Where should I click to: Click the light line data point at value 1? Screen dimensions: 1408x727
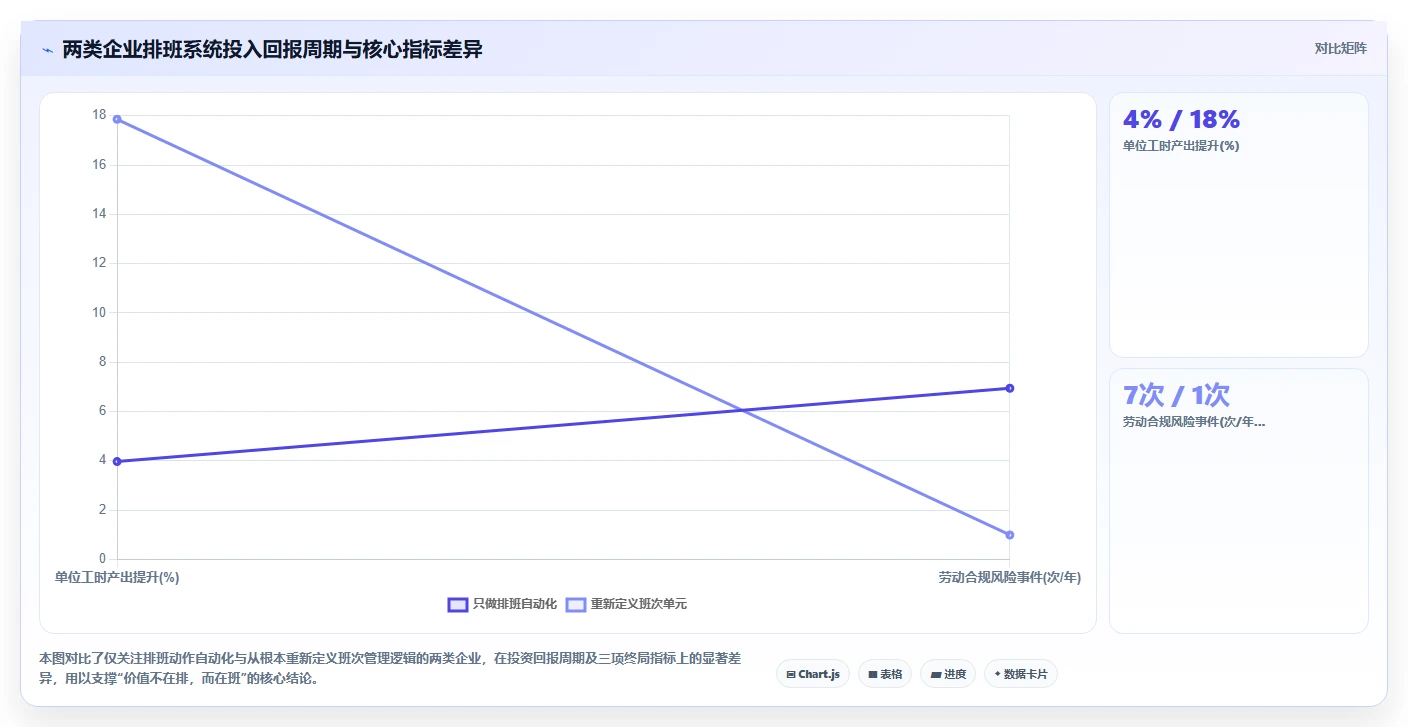click(1010, 535)
